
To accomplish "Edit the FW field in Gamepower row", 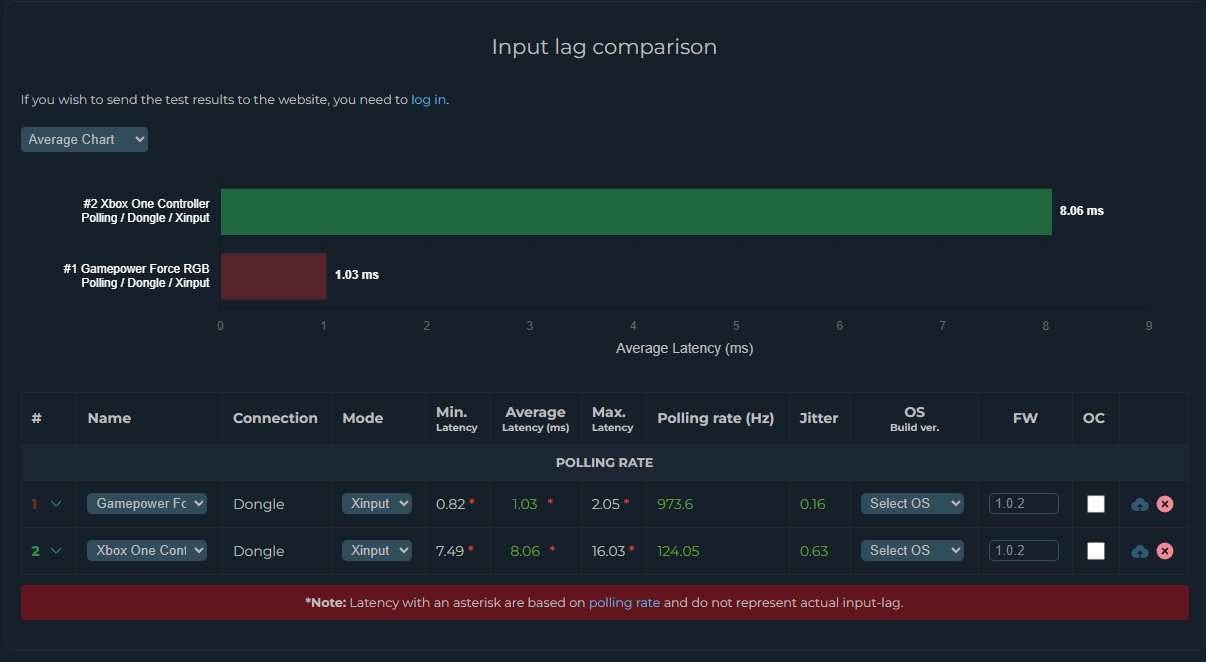I will (1024, 503).
